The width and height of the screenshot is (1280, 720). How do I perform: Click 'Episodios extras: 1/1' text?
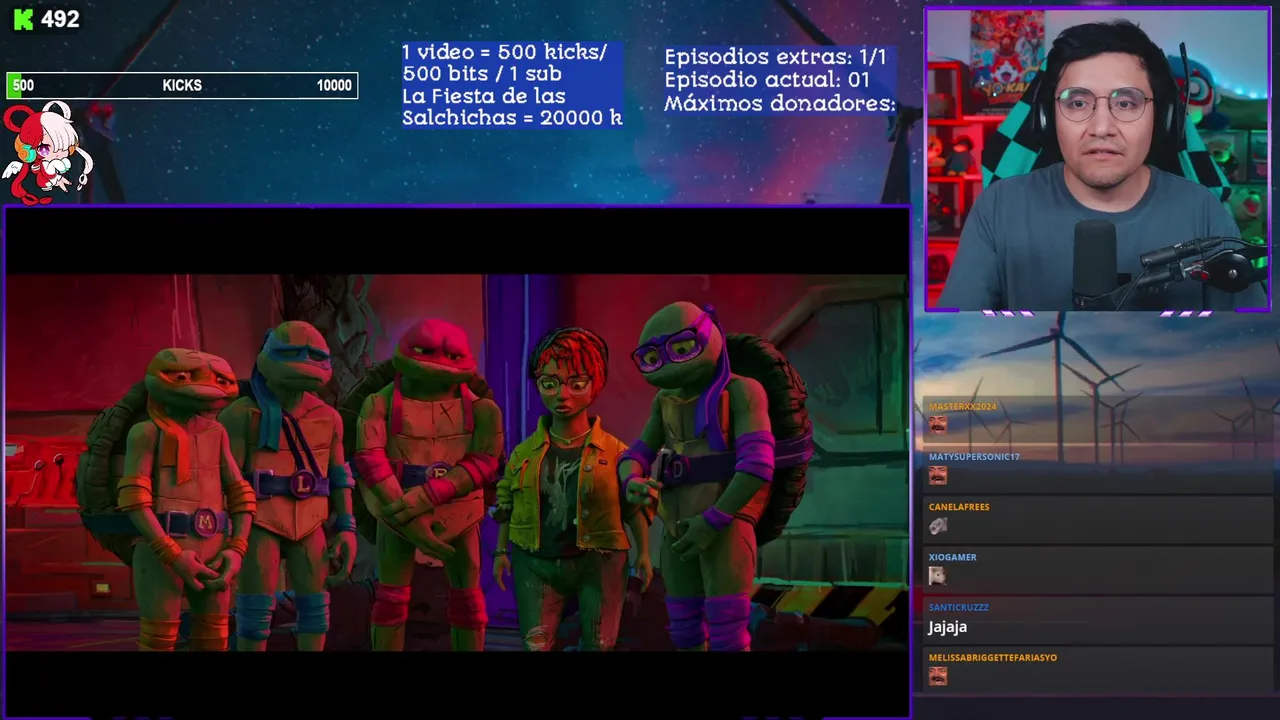(x=775, y=57)
